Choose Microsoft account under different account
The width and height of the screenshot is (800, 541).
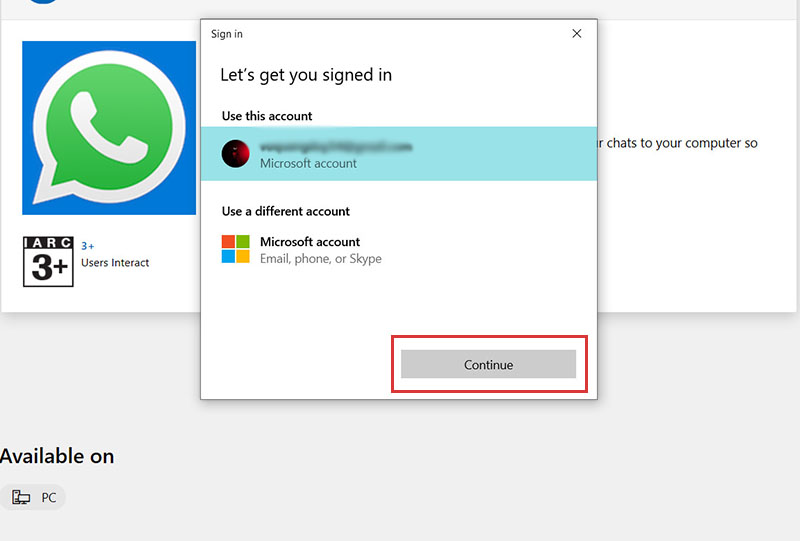pyautogui.click(x=398, y=250)
